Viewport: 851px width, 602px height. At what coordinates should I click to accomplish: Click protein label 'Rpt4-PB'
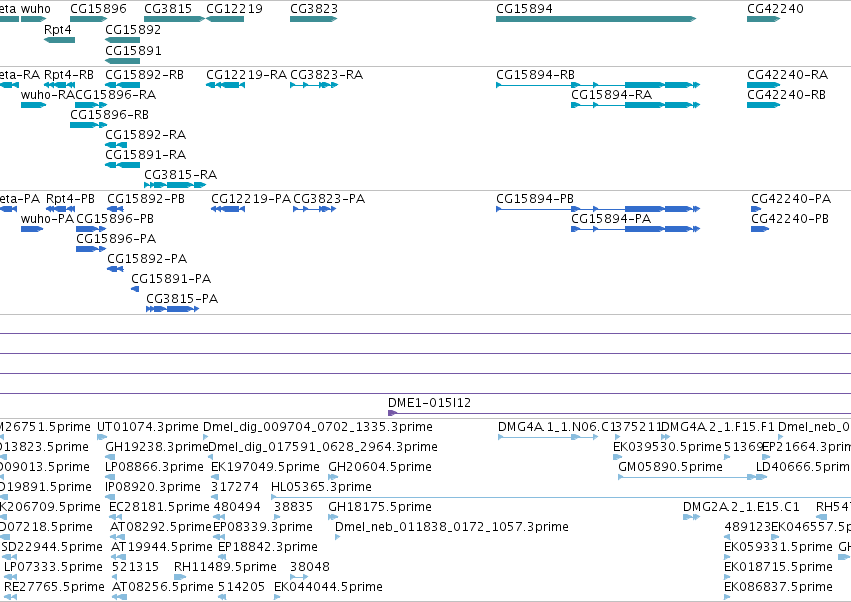pos(70,199)
